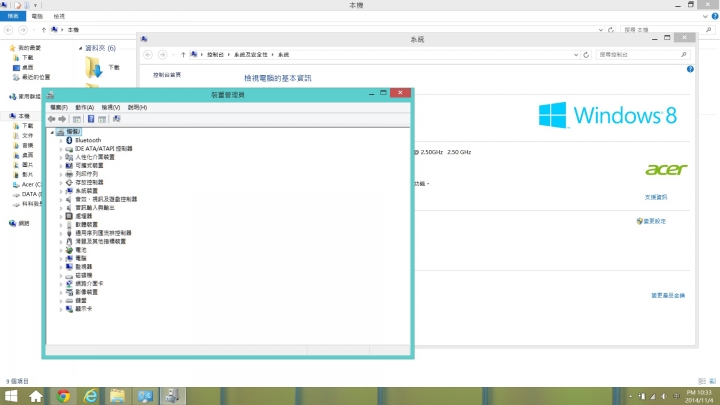This screenshot has height=405, width=720.
Task: Select 音訊輸入與輸出 in the device tree
Action: point(95,208)
